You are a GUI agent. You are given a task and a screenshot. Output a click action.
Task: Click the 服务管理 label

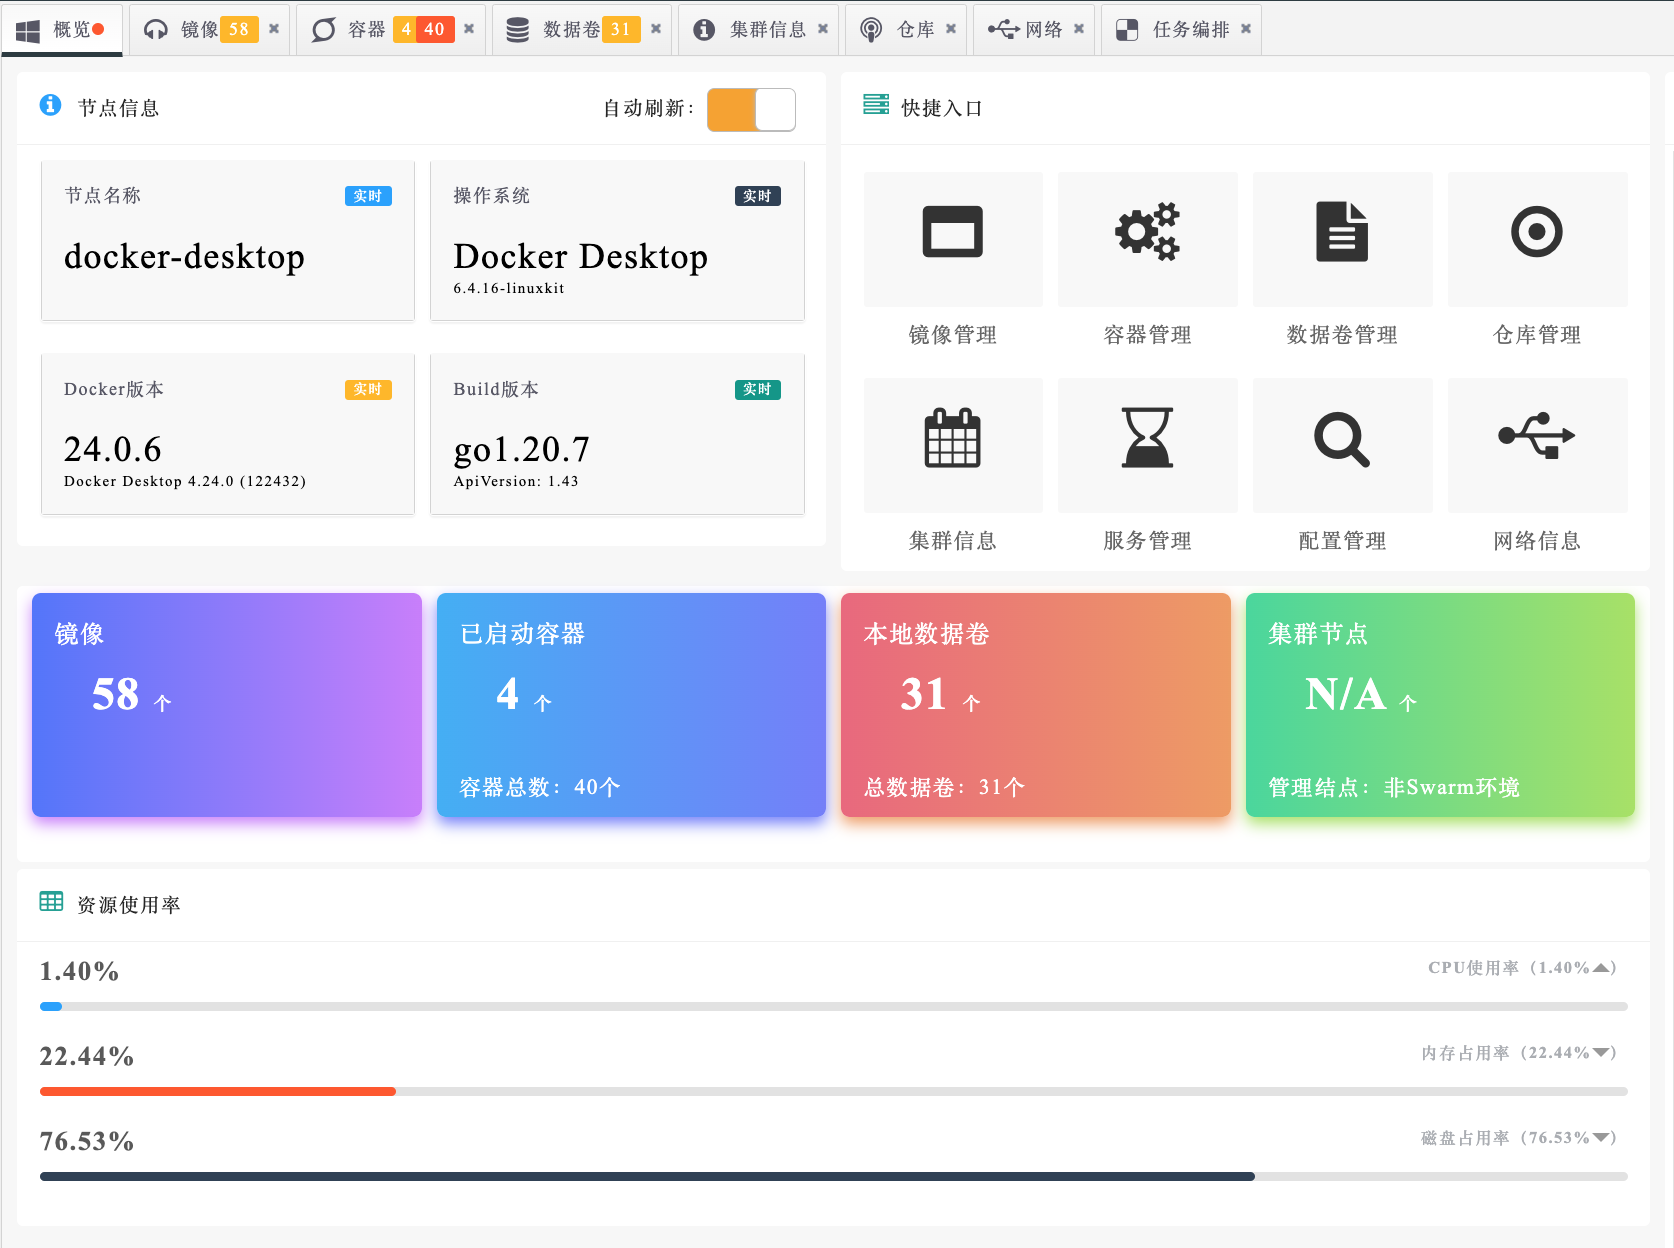tap(1147, 541)
